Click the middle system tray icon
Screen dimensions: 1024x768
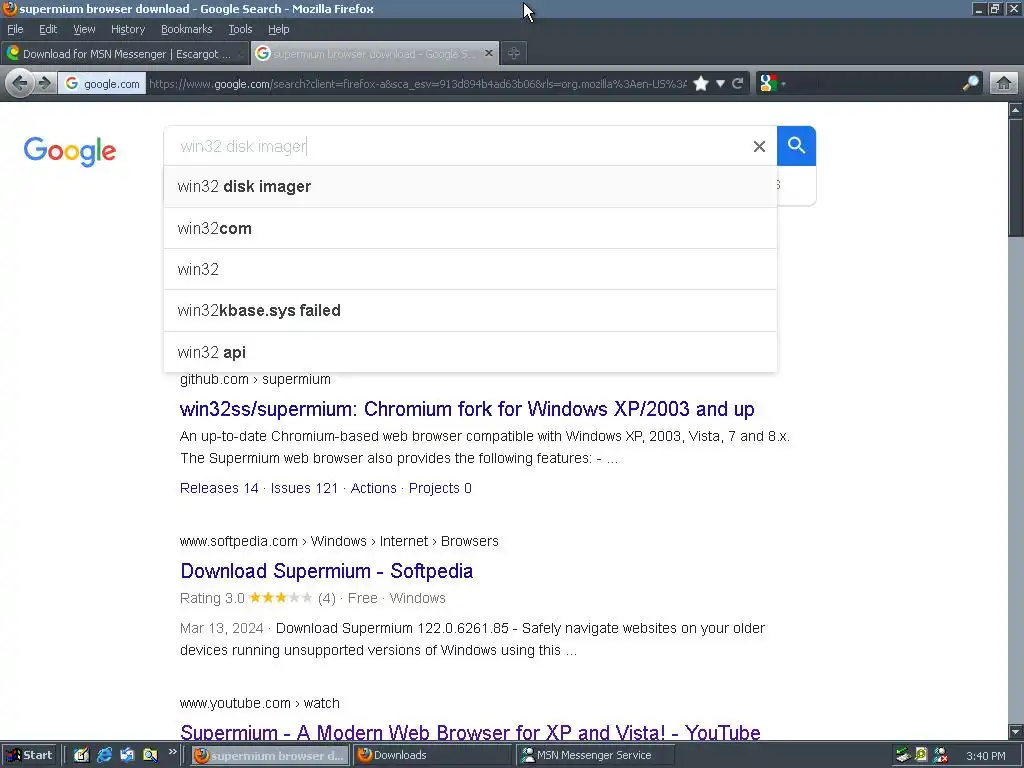point(921,755)
